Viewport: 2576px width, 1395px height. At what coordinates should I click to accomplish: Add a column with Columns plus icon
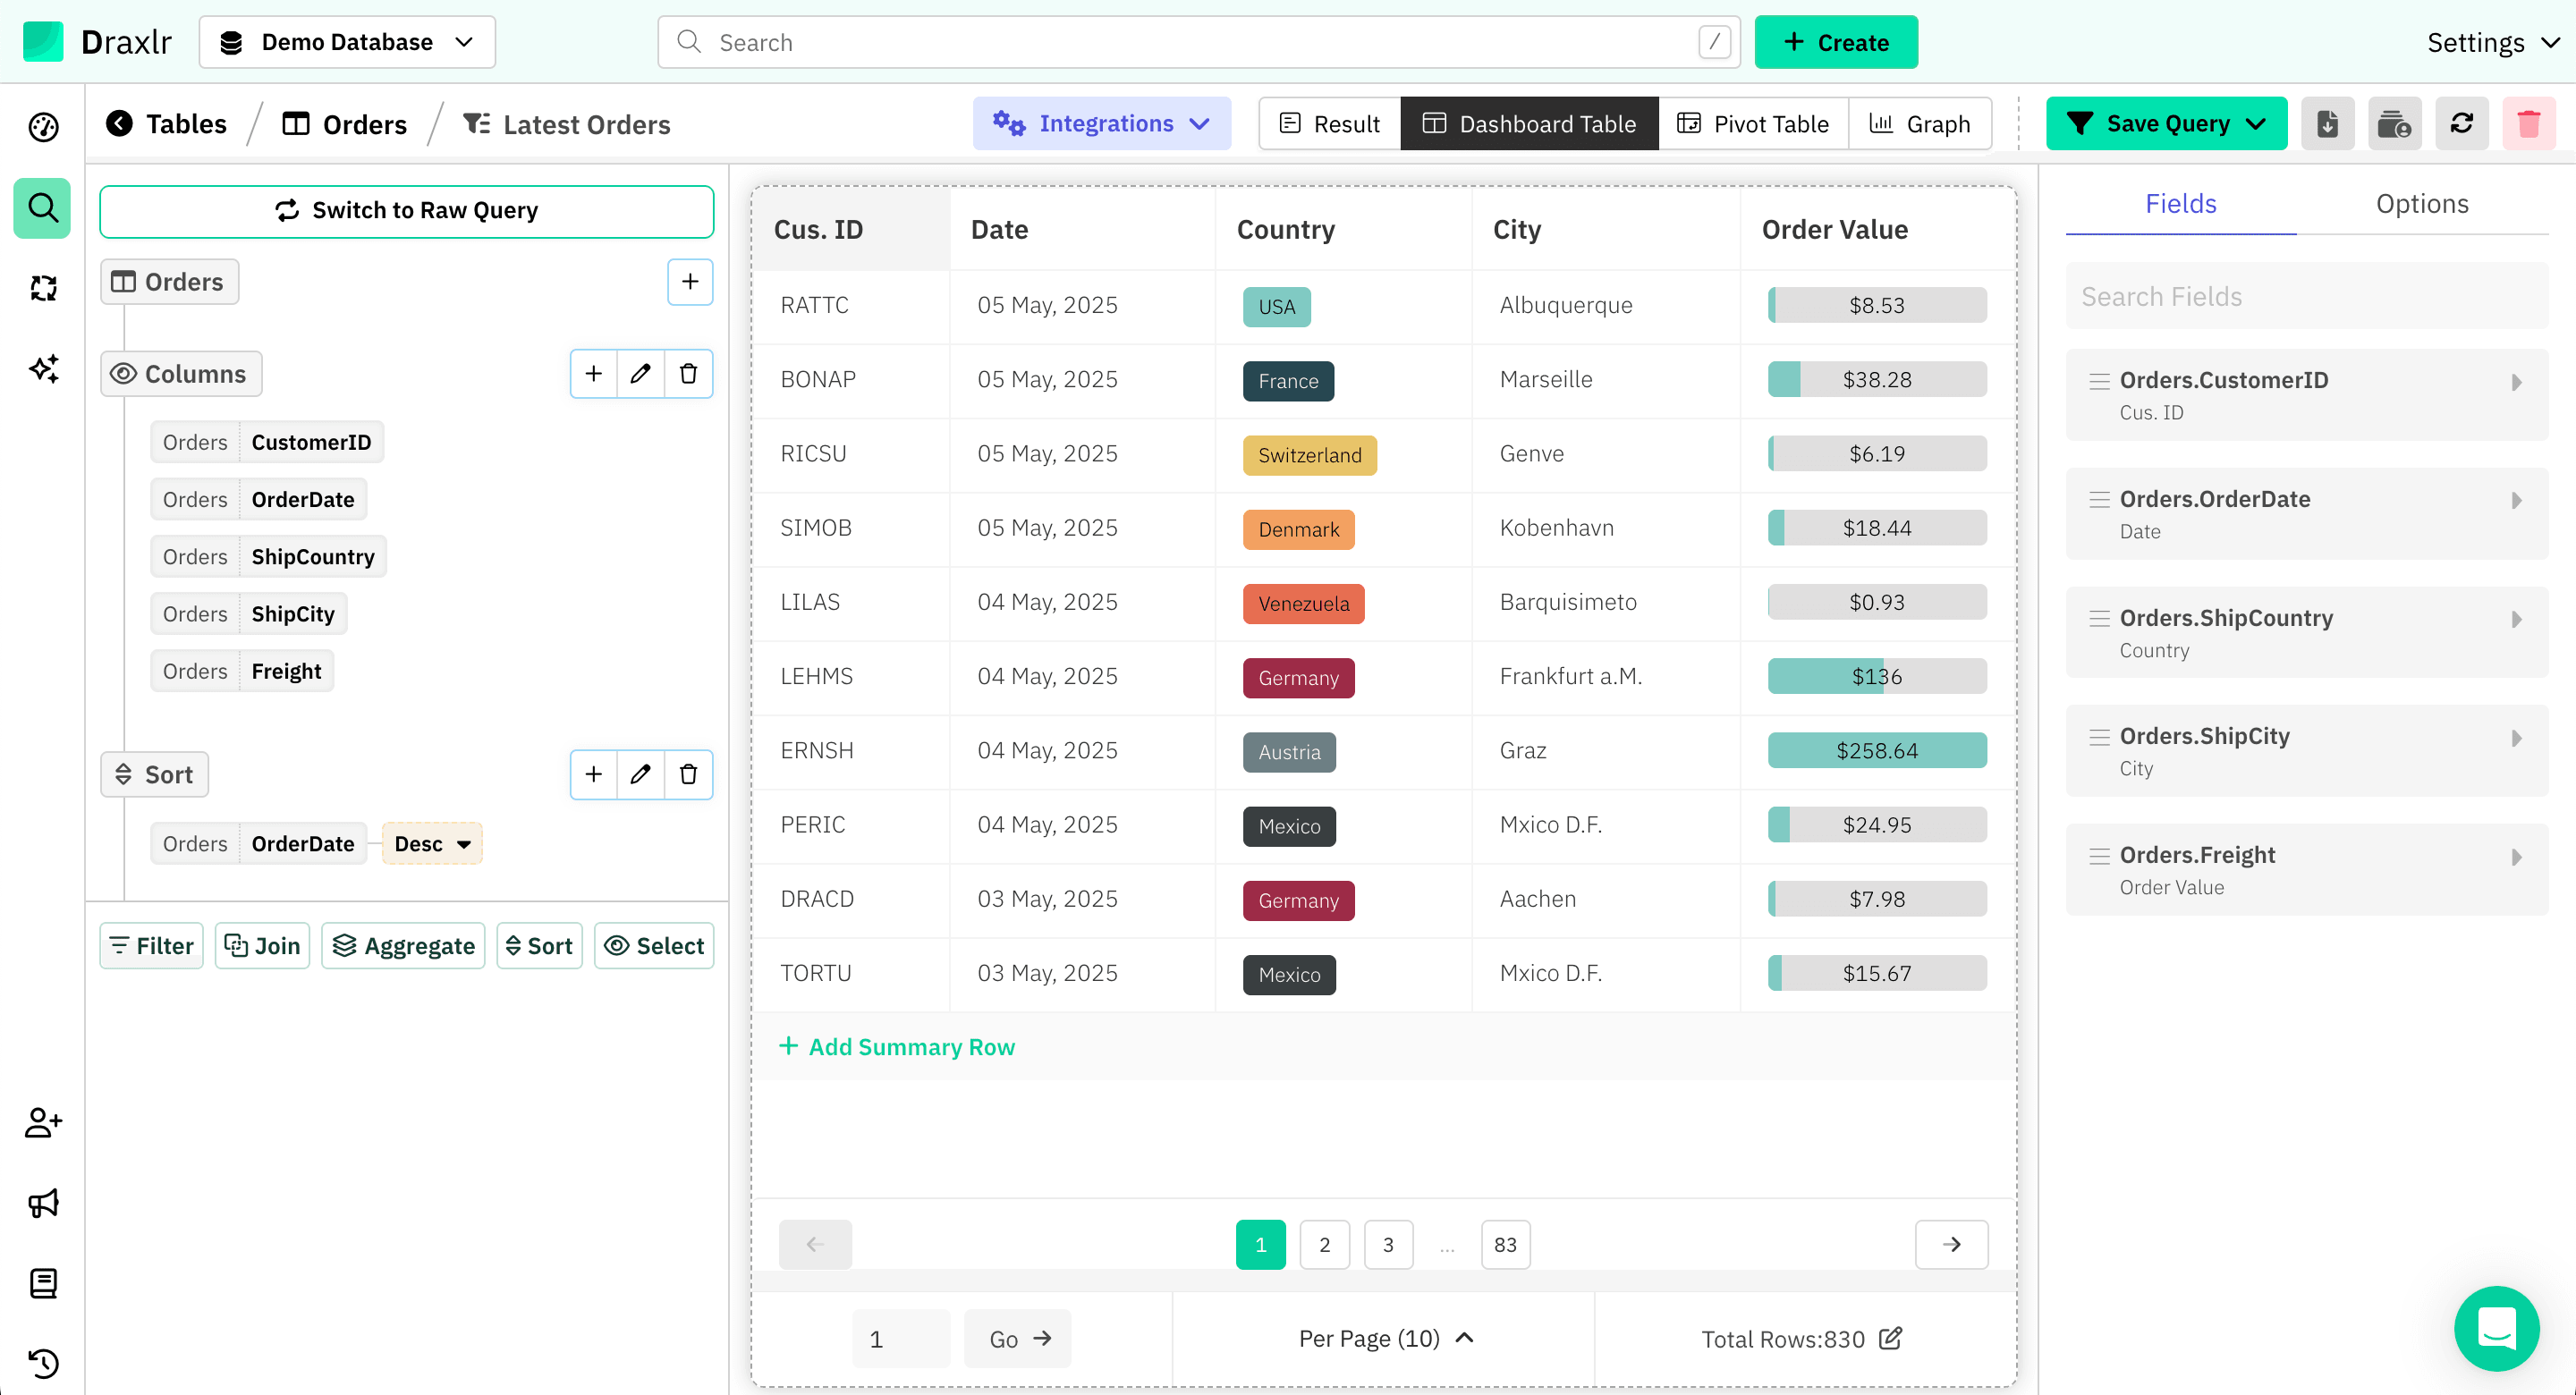click(x=593, y=374)
